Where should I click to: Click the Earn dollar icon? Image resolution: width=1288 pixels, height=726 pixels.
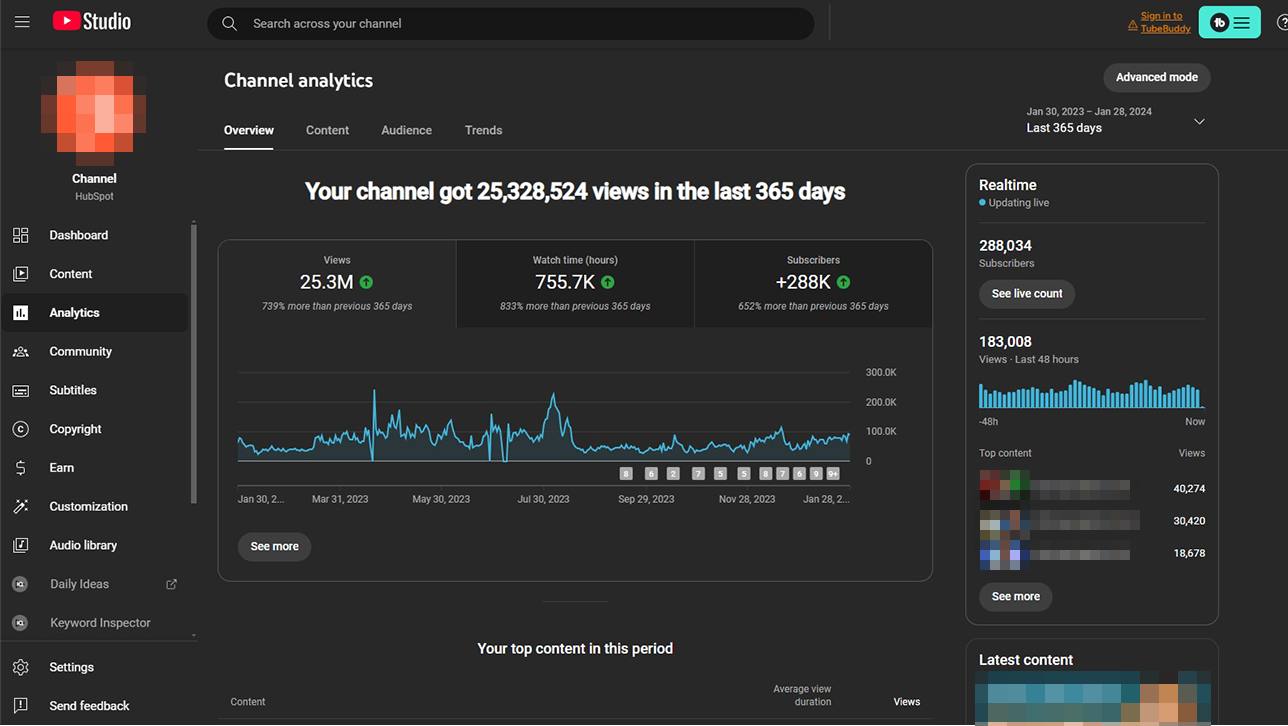[x=20, y=468]
